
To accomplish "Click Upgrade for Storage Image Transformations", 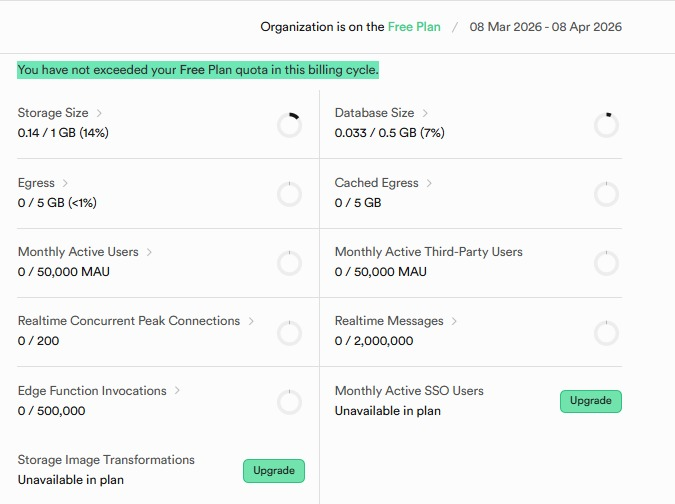I will coord(273,470).
